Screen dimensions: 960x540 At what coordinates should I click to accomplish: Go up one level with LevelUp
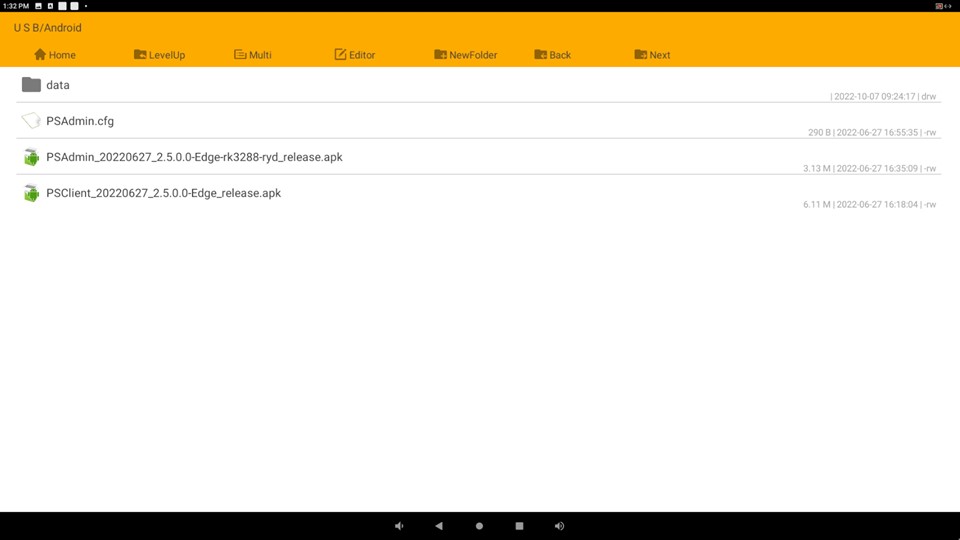tap(159, 55)
